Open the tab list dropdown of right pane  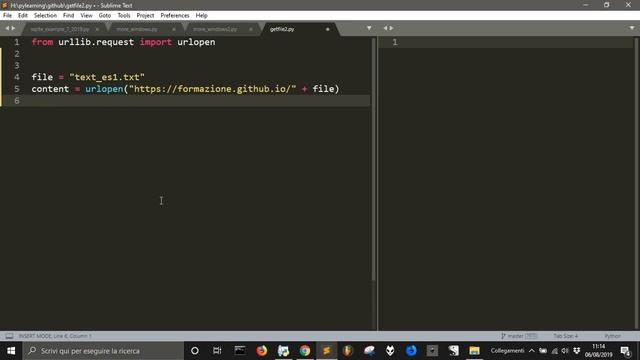632,28
